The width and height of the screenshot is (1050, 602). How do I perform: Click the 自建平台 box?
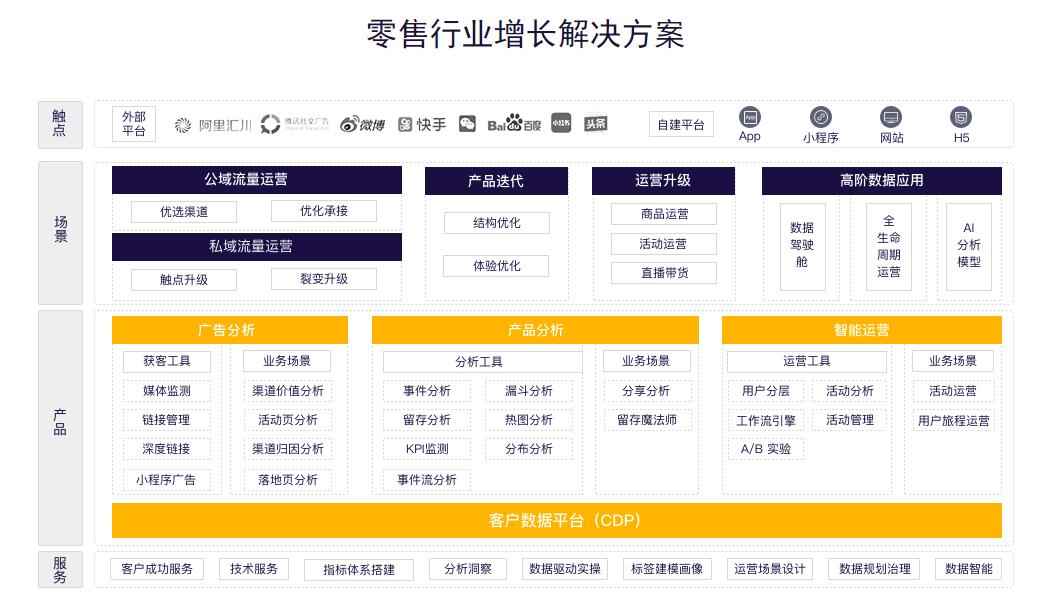click(x=681, y=125)
